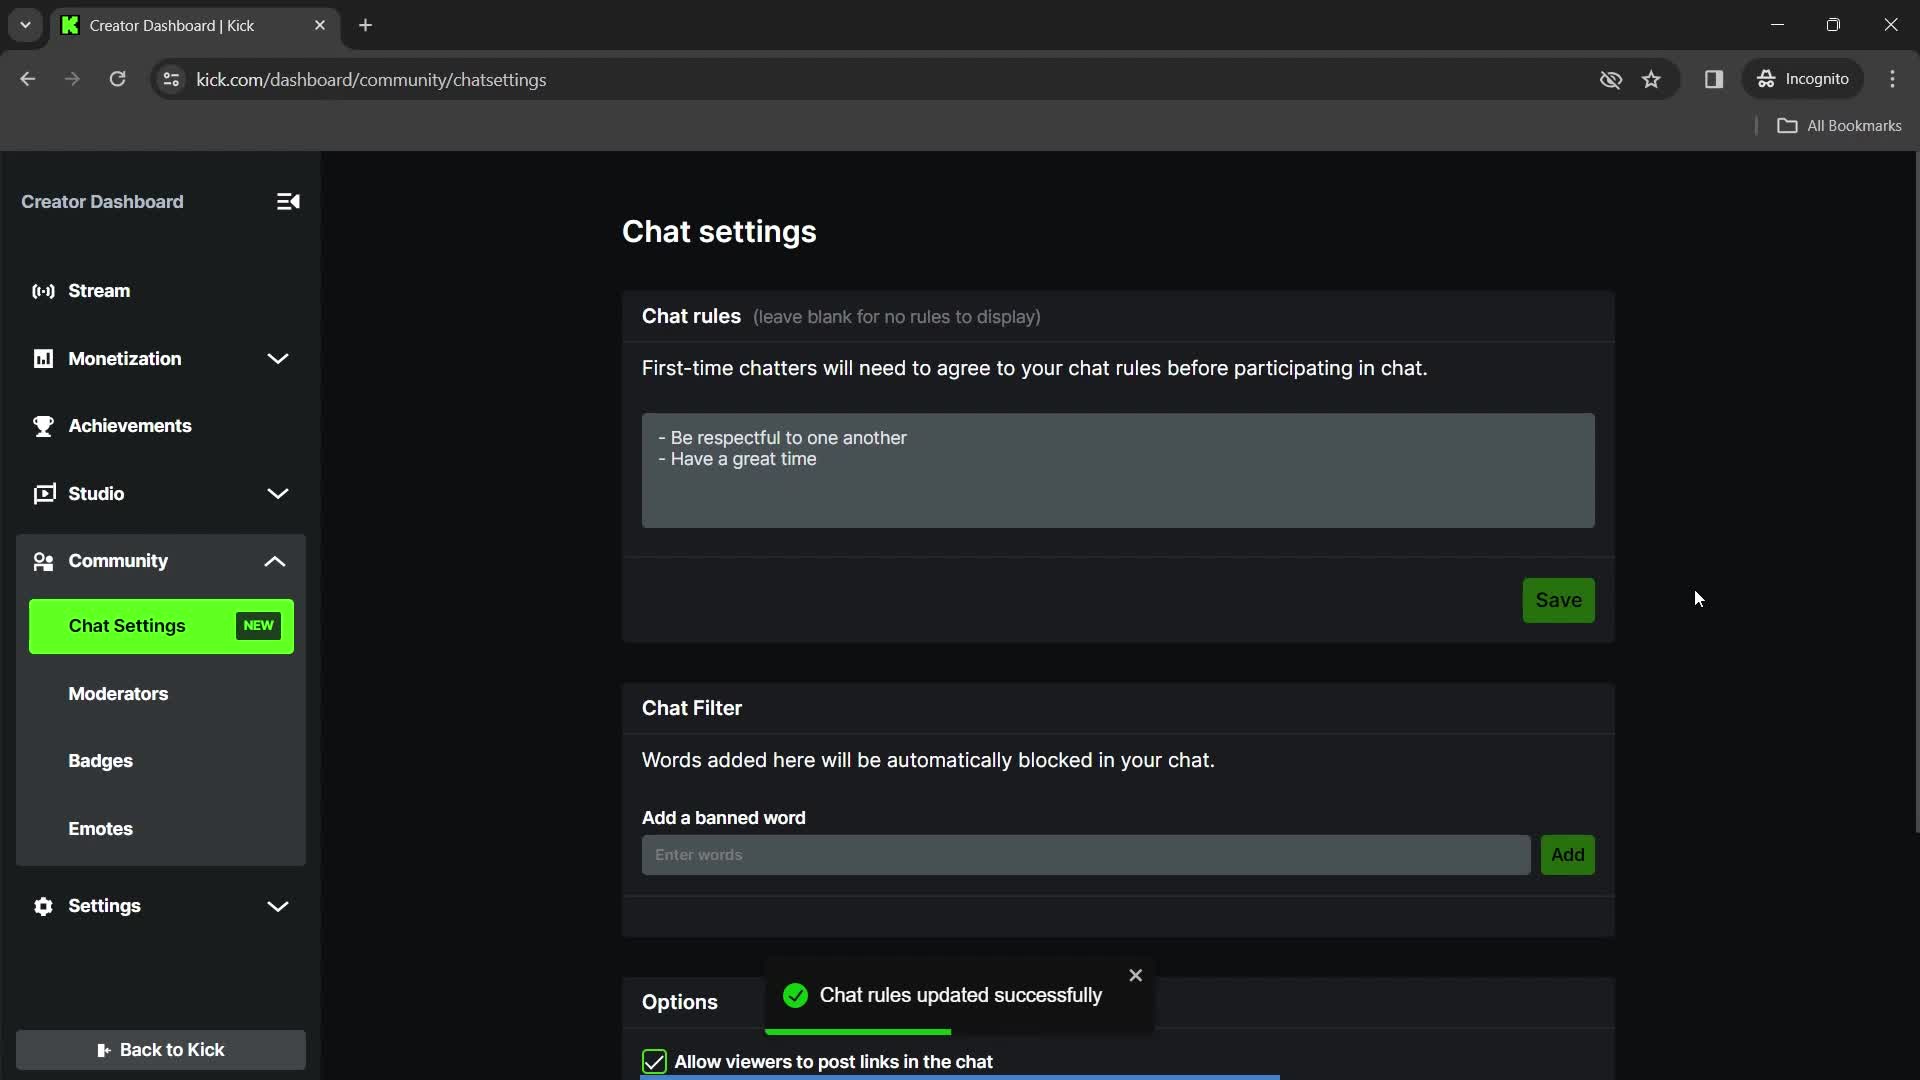This screenshot has width=1920, height=1080.
Task: Toggle Allow viewers to post links checkbox
Action: tap(653, 1062)
